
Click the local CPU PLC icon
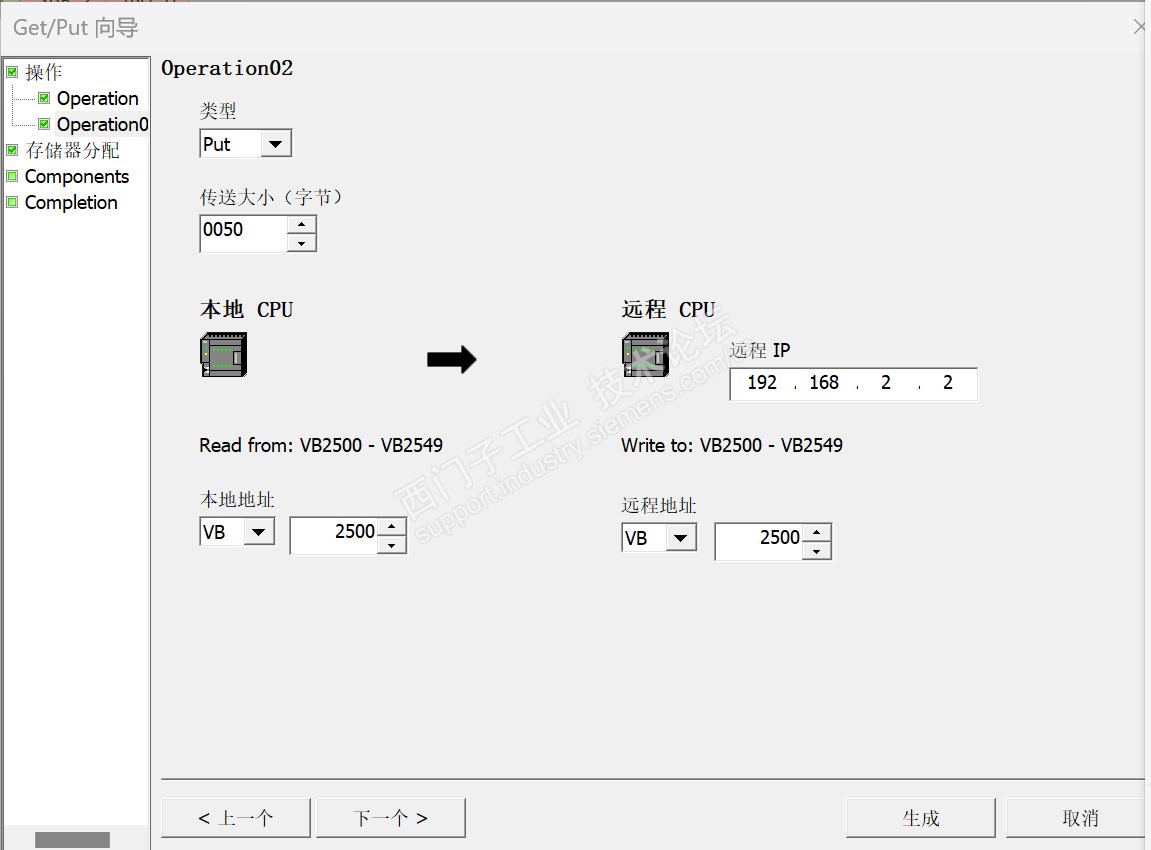click(x=223, y=354)
